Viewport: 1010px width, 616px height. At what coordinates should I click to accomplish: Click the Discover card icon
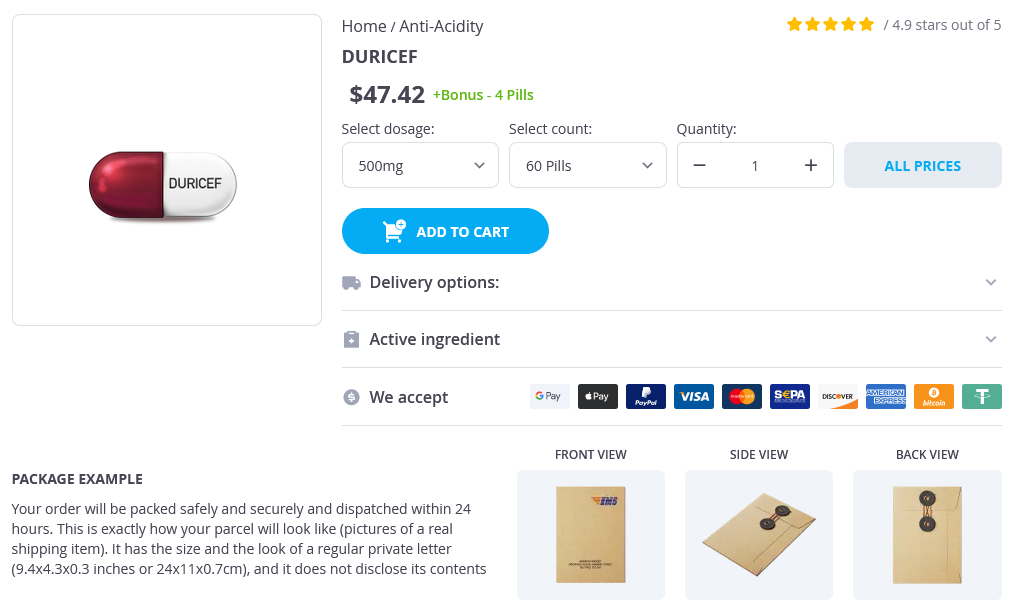coord(837,396)
